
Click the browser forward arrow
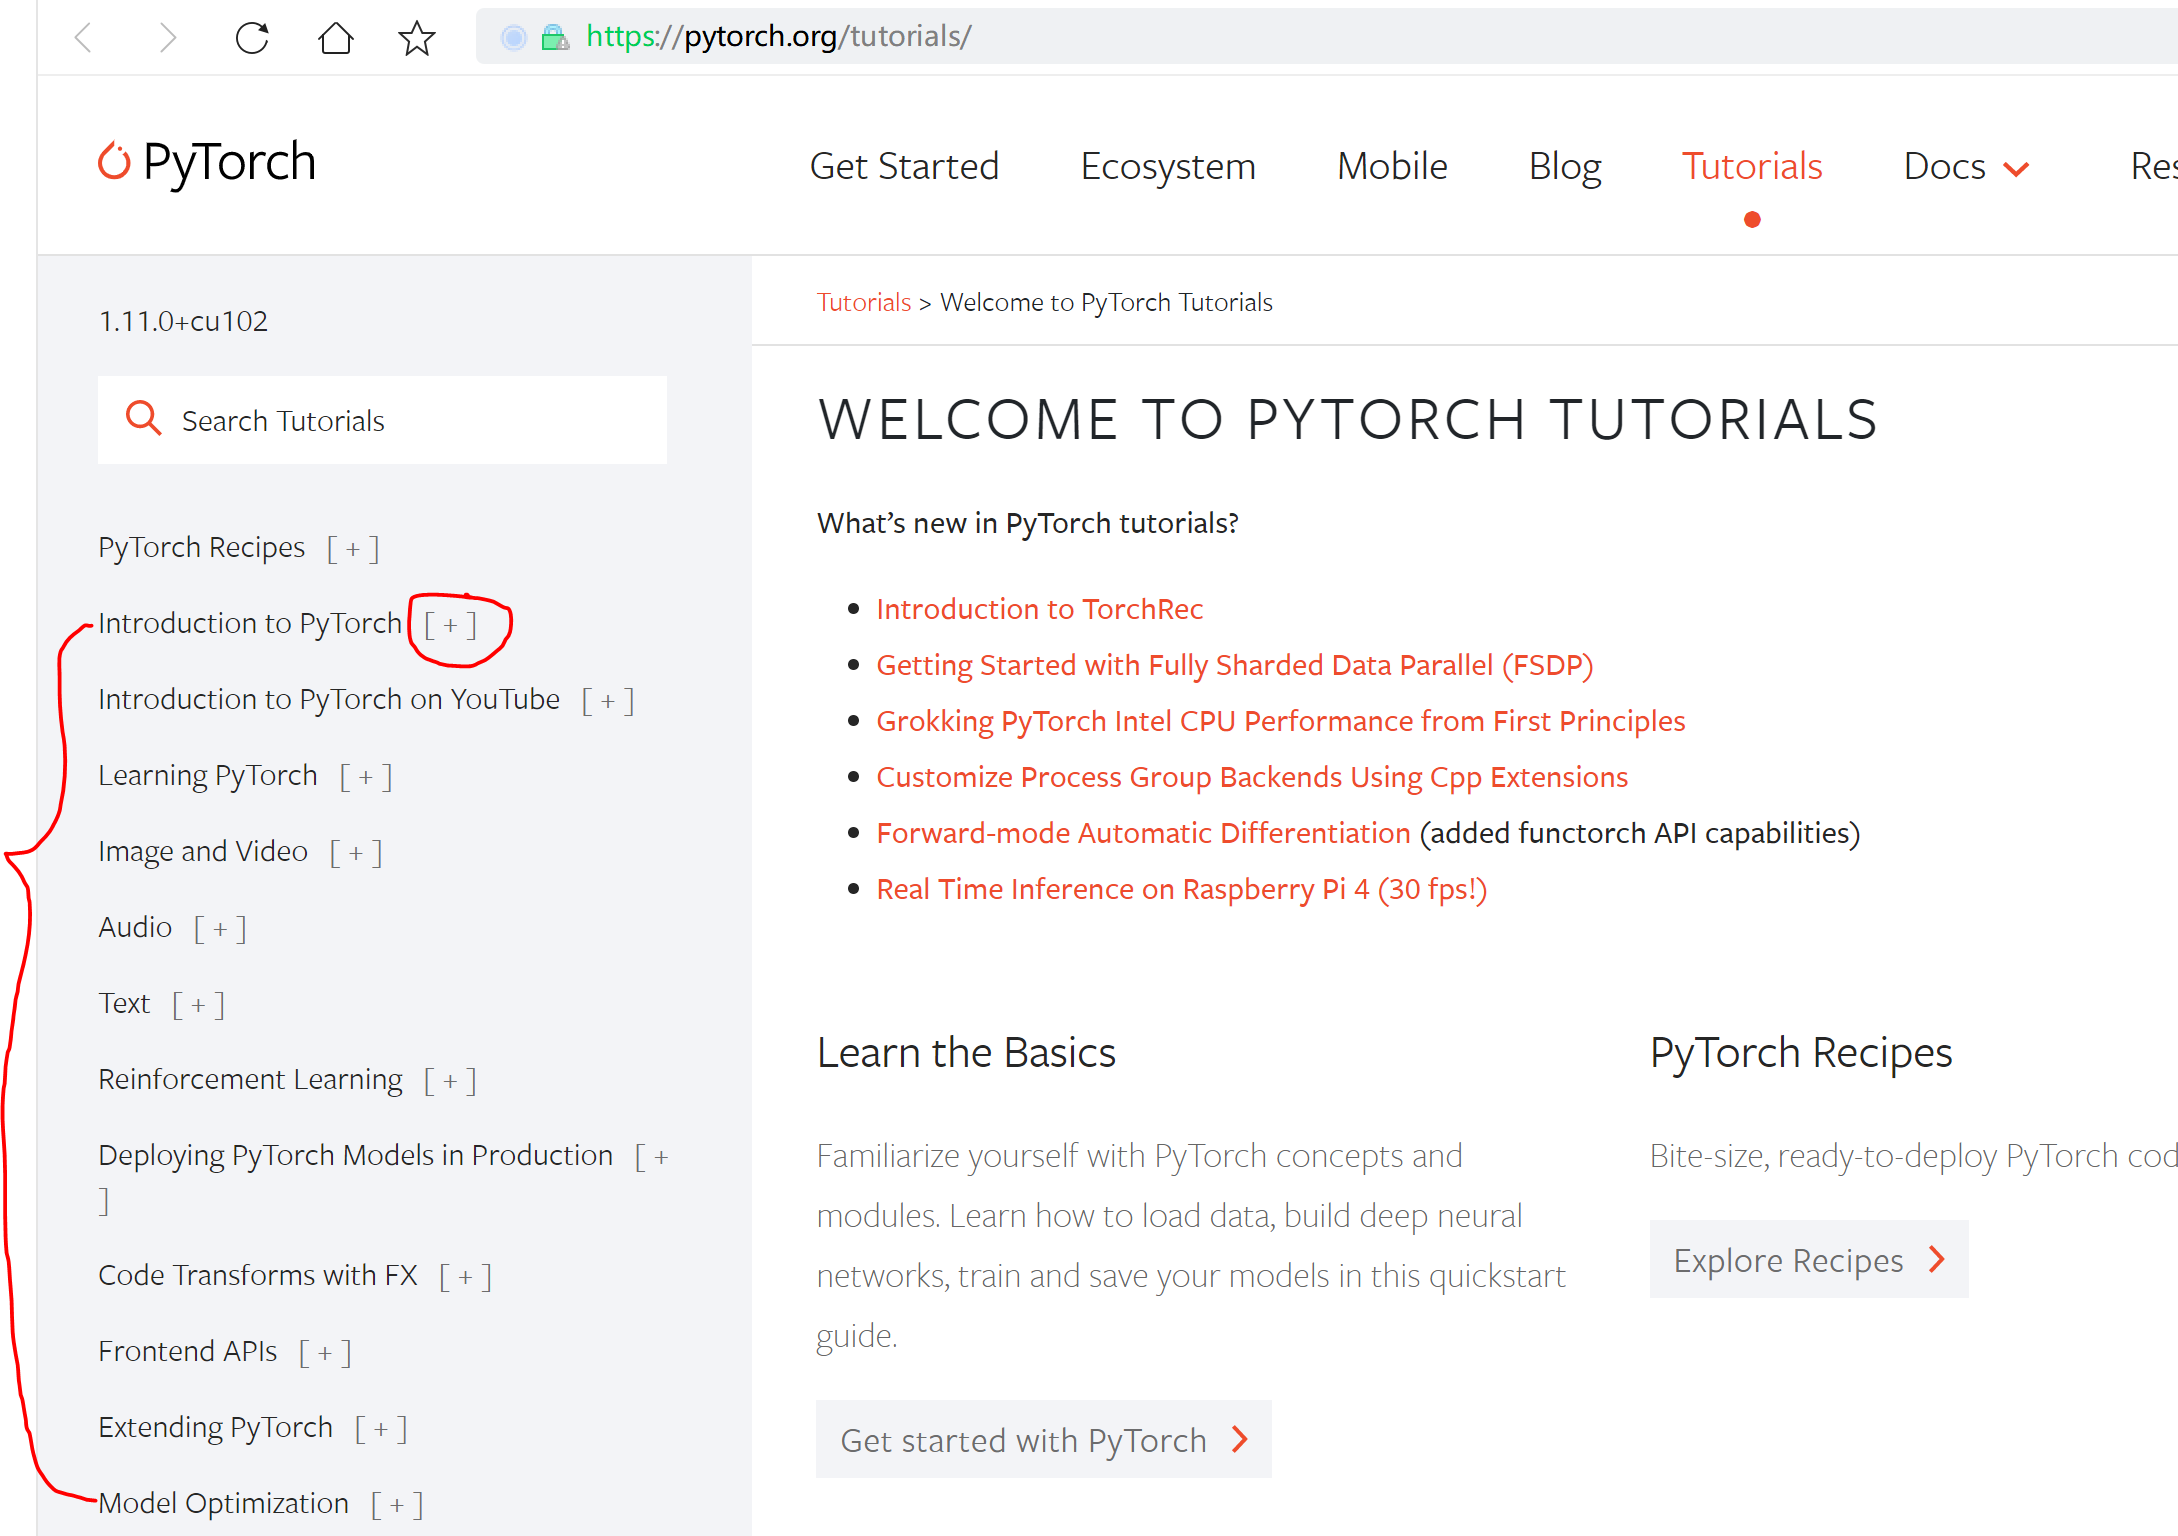pyautogui.click(x=167, y=38)
